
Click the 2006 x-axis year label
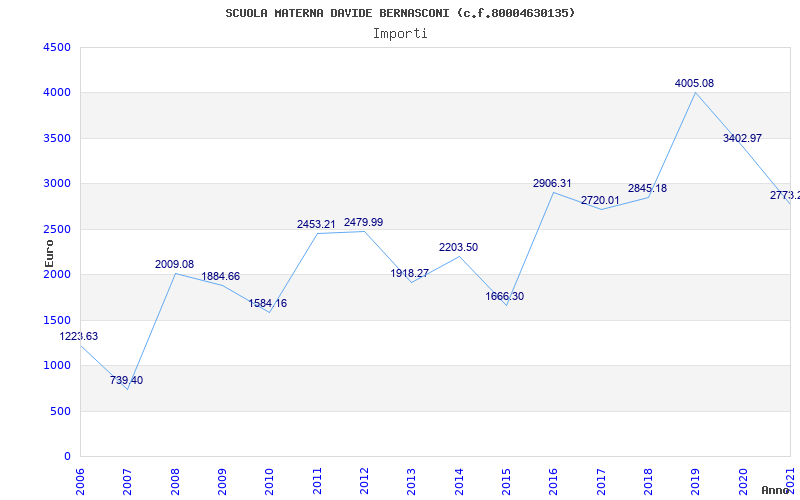click(80, 482)
